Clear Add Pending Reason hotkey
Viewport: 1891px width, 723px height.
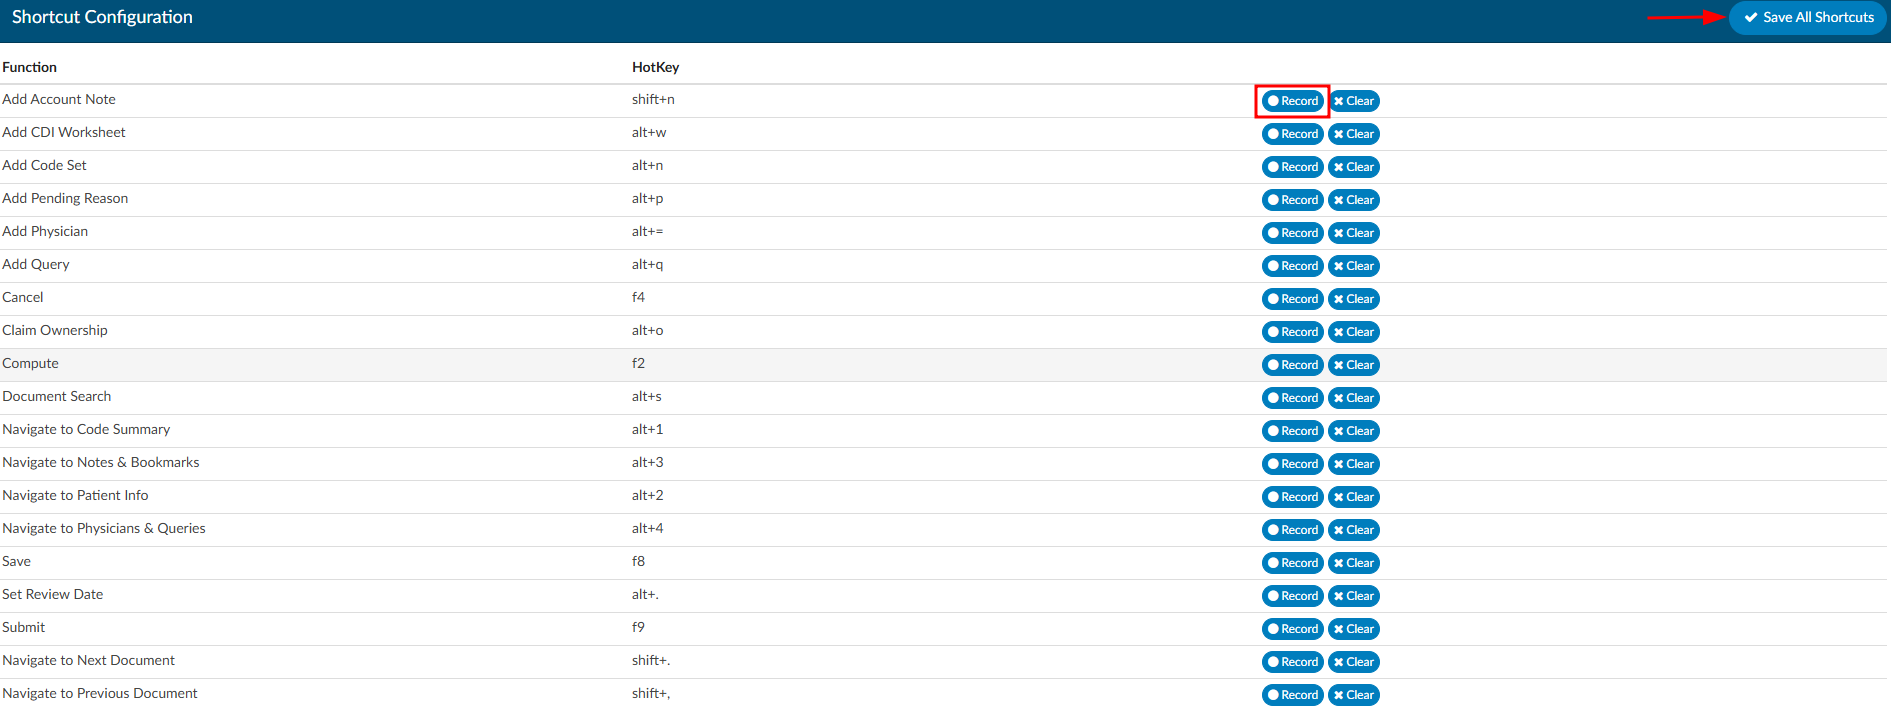pyautogui.click(x=1353, y=200)
